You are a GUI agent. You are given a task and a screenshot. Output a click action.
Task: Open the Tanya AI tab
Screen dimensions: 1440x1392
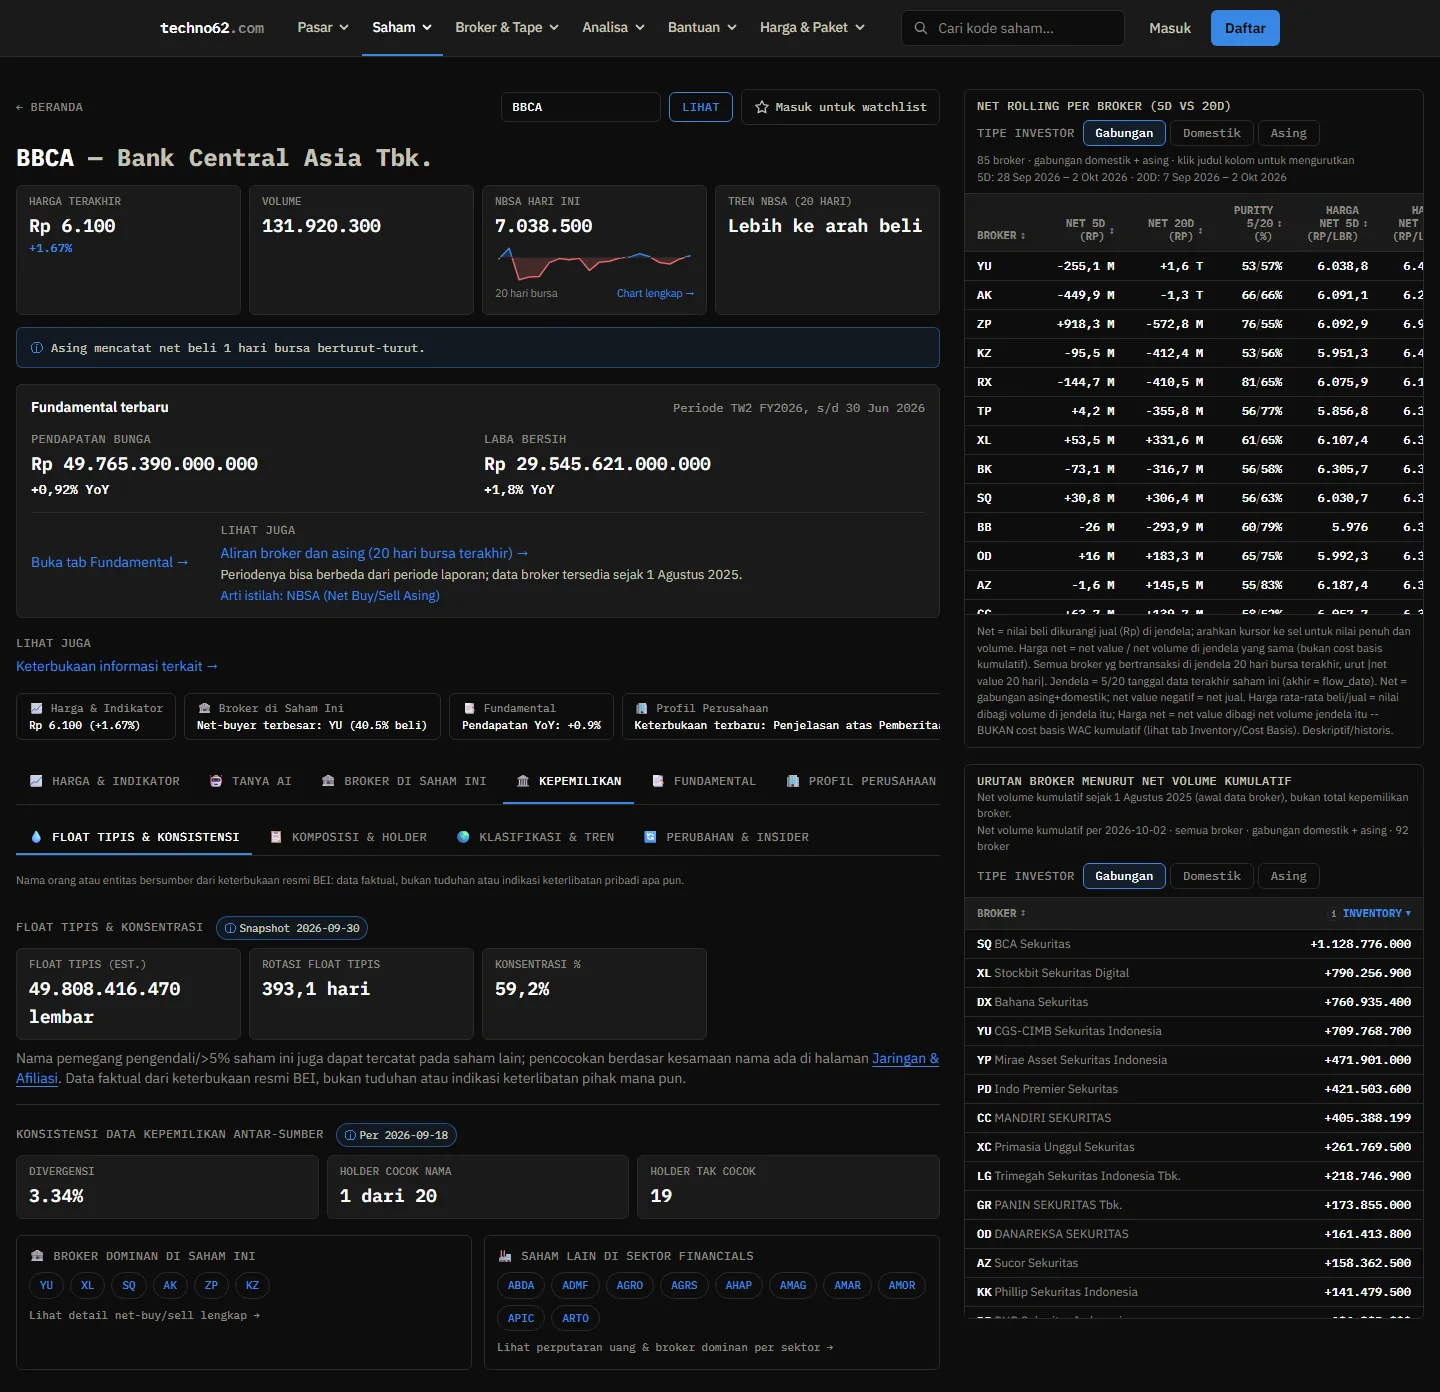(250, 781)
